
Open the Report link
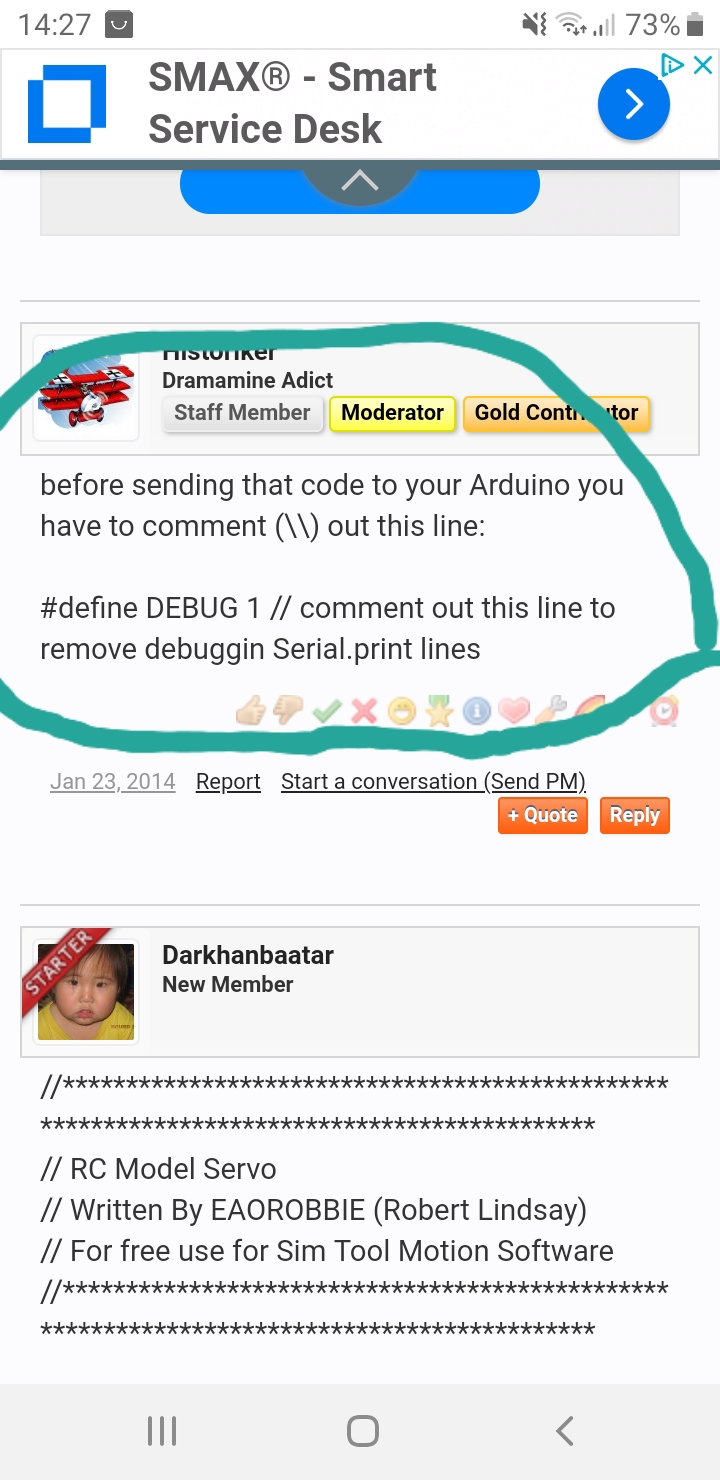point(228,782)
